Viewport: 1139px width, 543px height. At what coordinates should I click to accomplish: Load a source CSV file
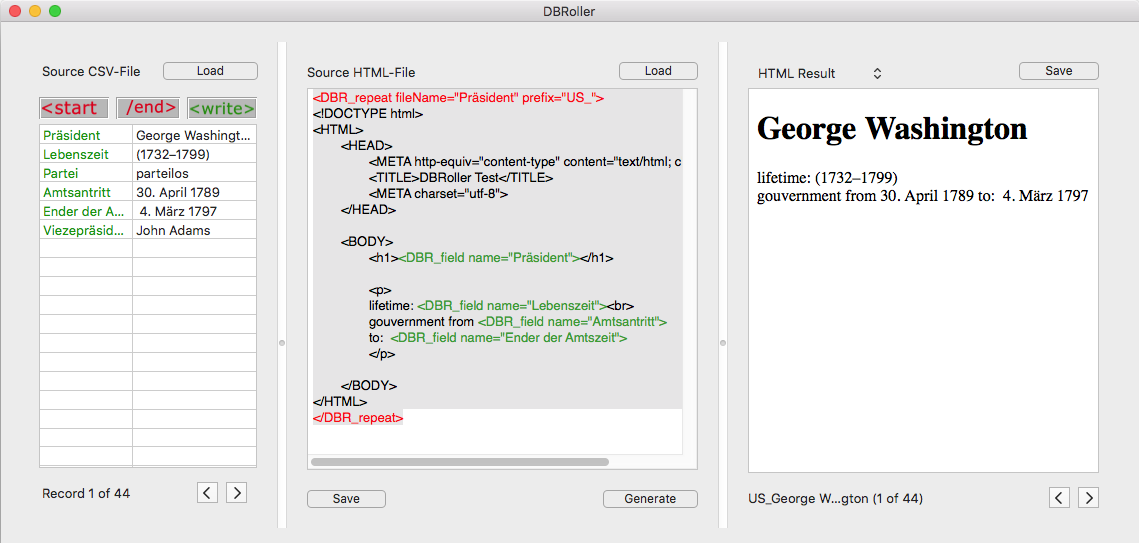click(210, 71)
